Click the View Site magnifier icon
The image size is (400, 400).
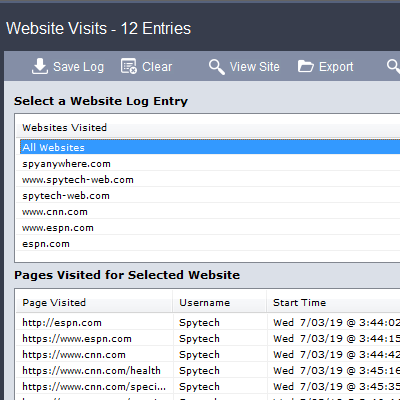click(x=217, y=67)
